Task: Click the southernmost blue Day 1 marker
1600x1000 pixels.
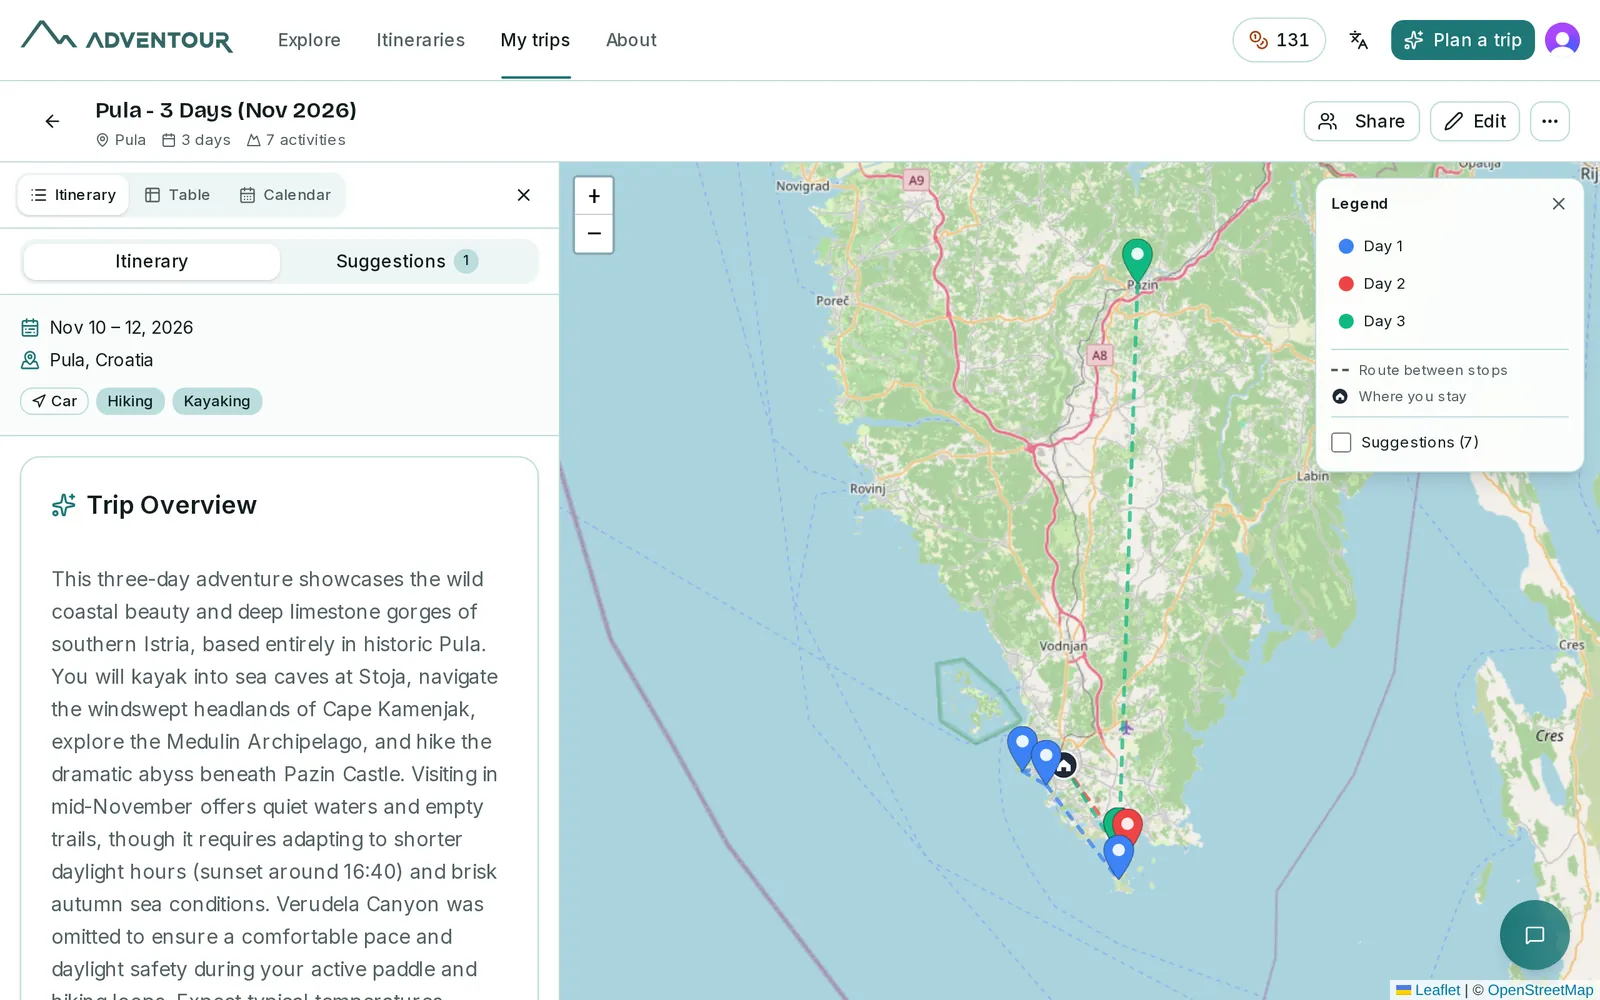Action: pos(1118,856)
